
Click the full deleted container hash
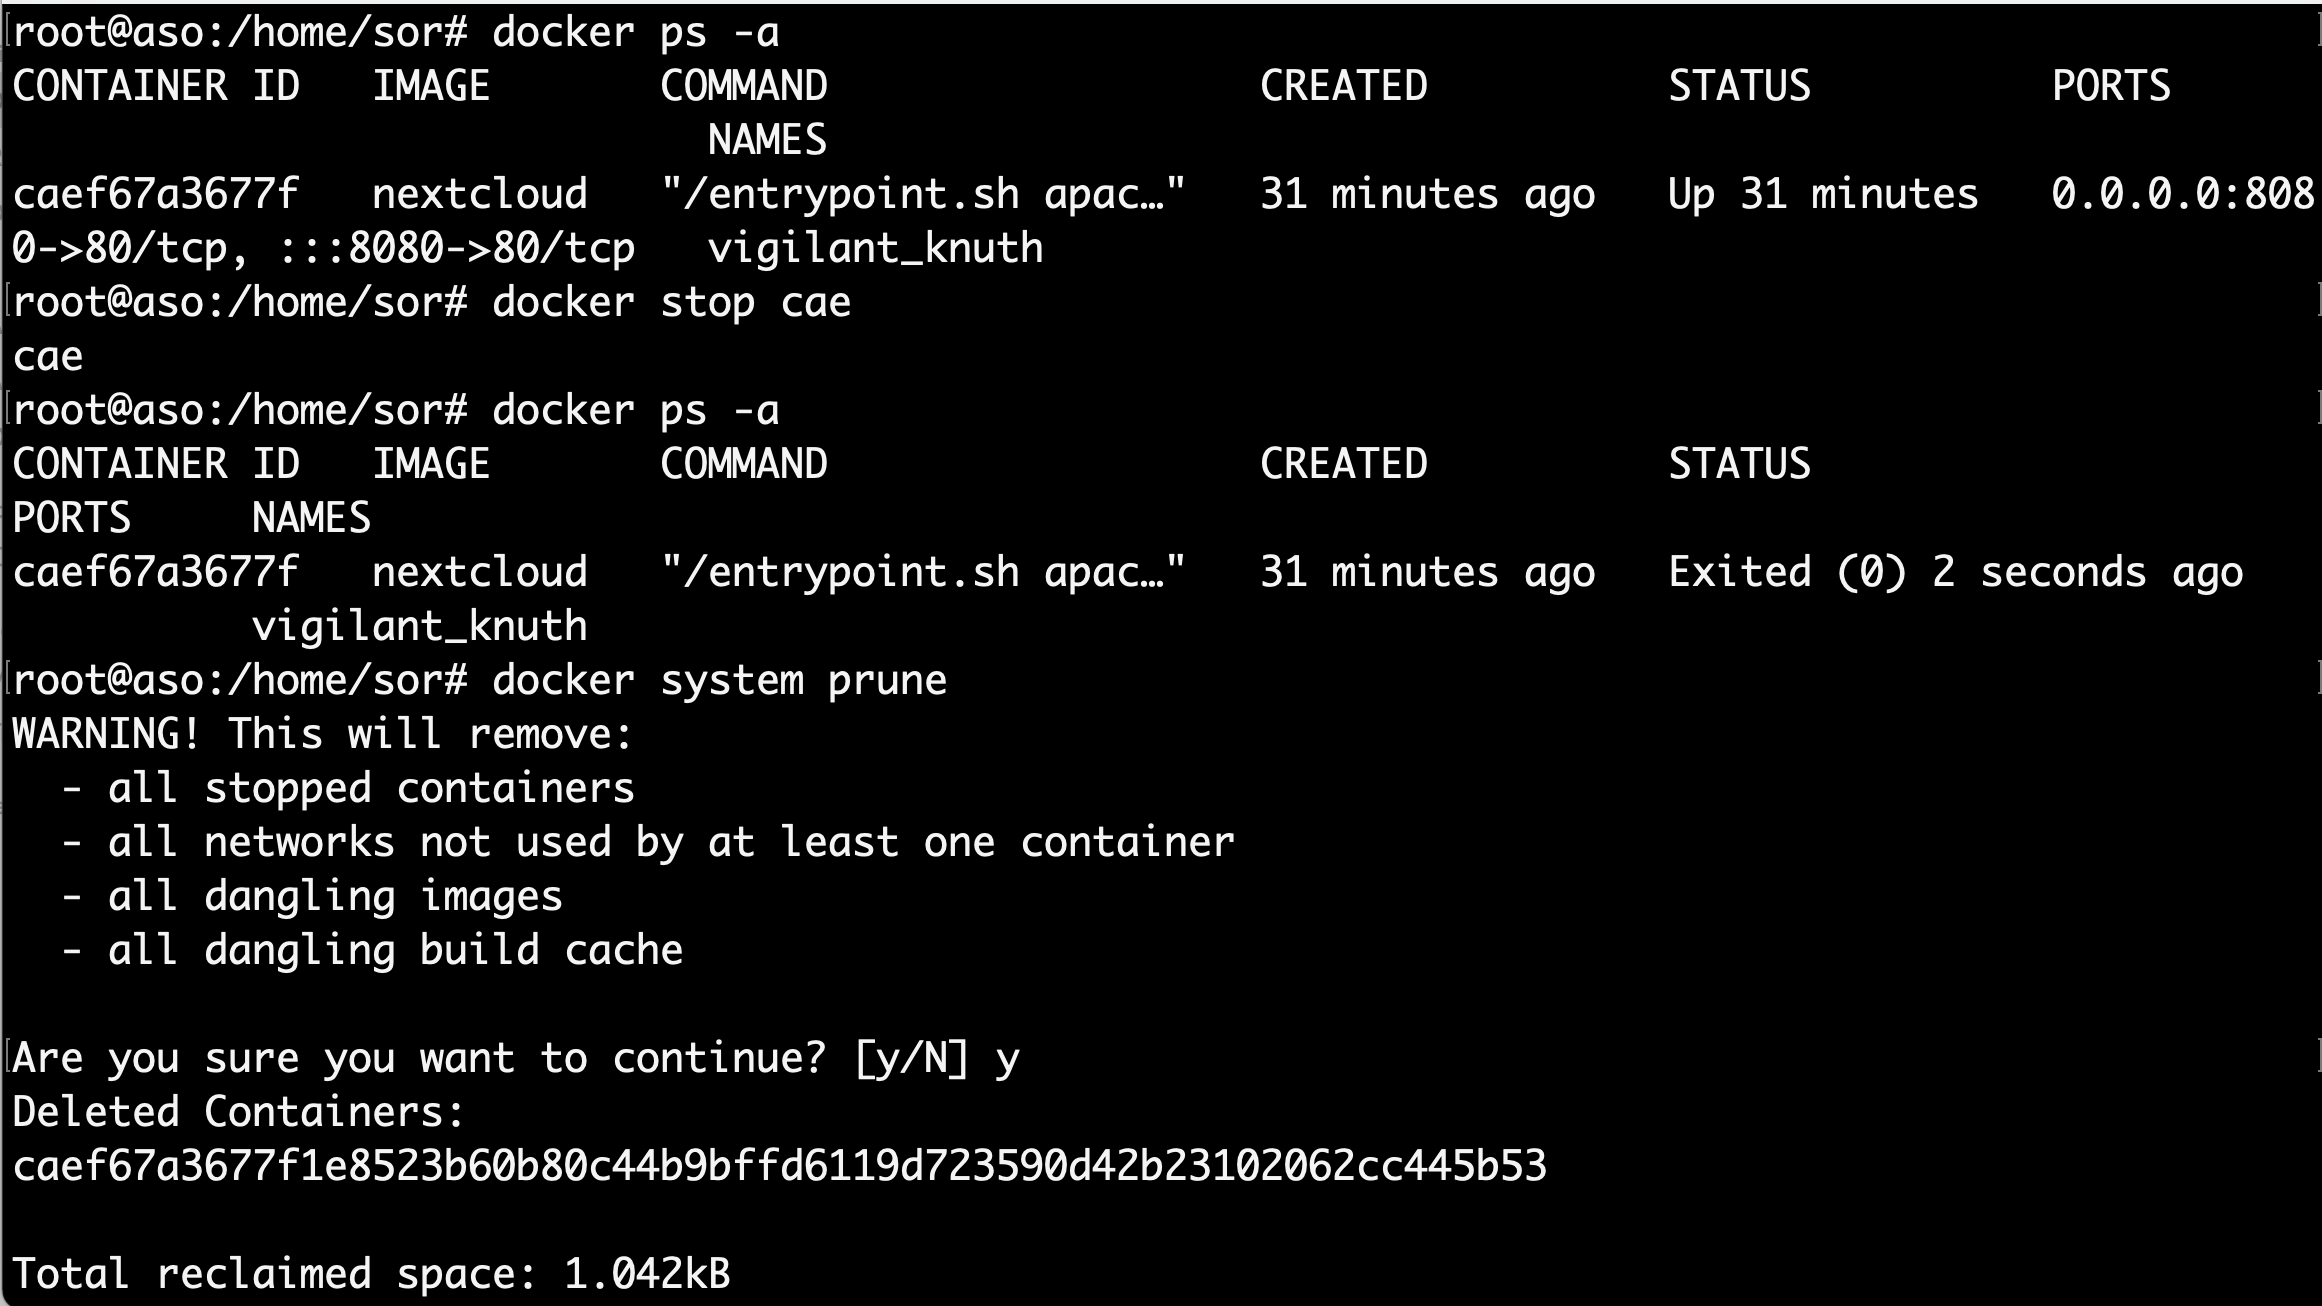pyautogui.click(x=779, y=1167)
